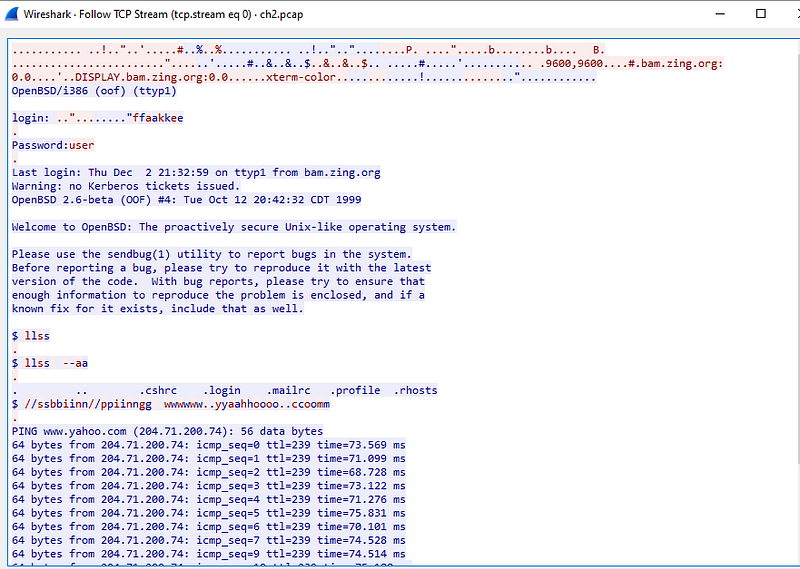Click 'Warning: no Kerberos tickets issued.' line
Viewport: 800px width, 569px height.
[126, 186]
